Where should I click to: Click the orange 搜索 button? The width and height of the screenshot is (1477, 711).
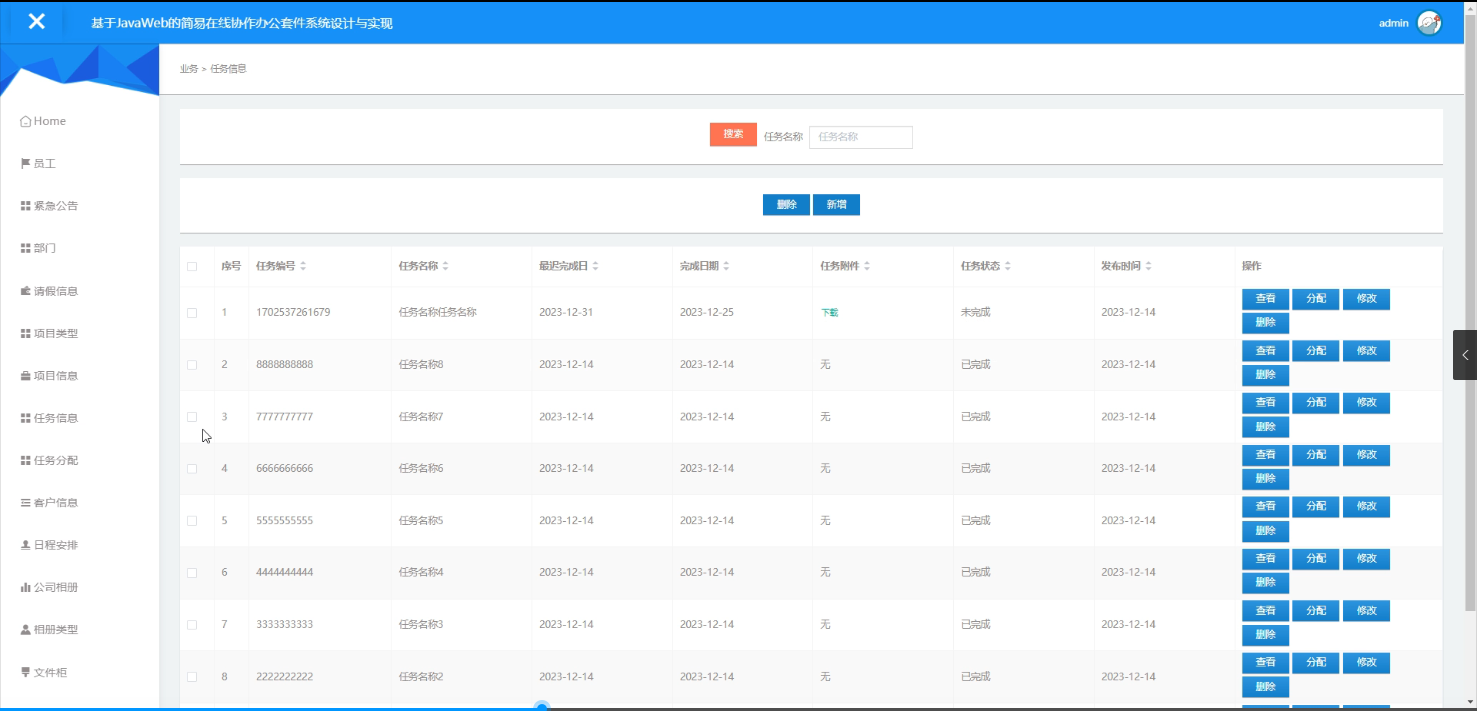(733, 133)
